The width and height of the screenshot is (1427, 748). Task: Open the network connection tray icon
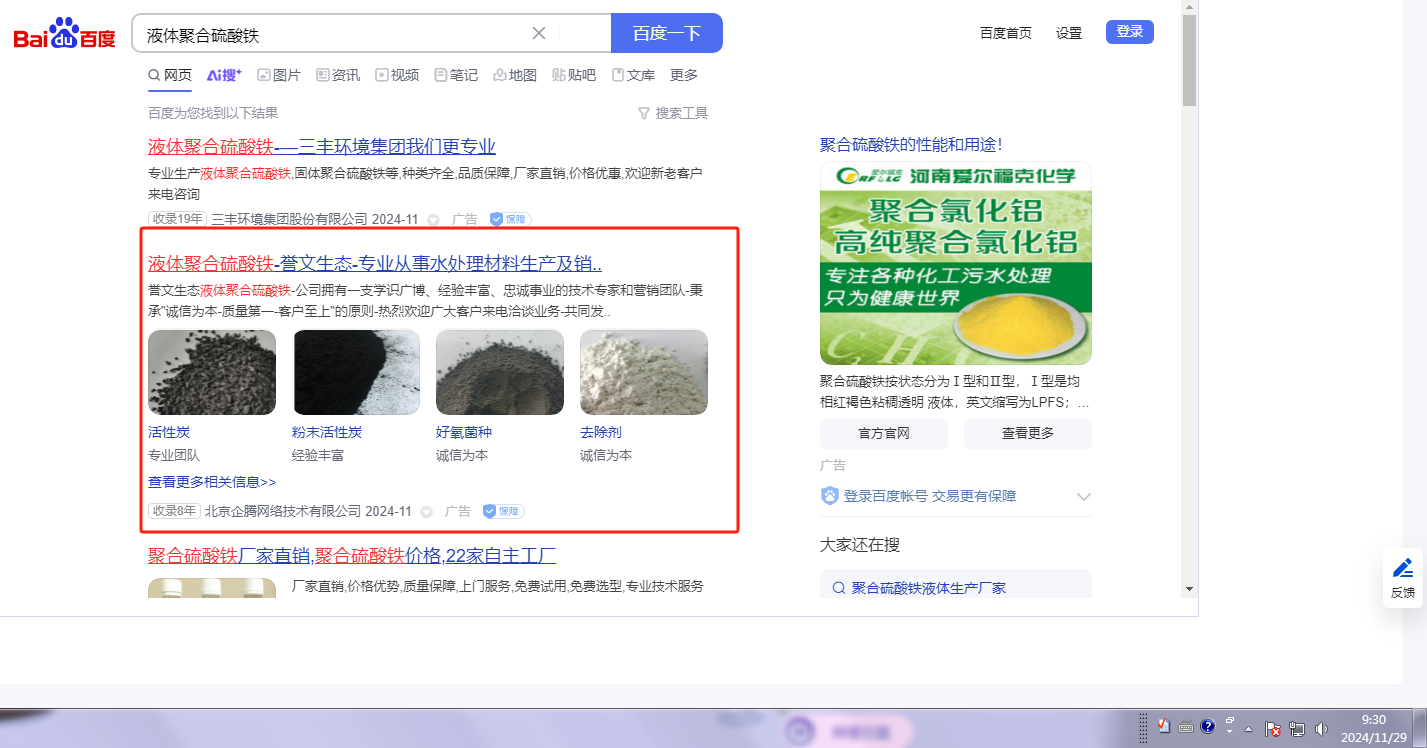1297,728
